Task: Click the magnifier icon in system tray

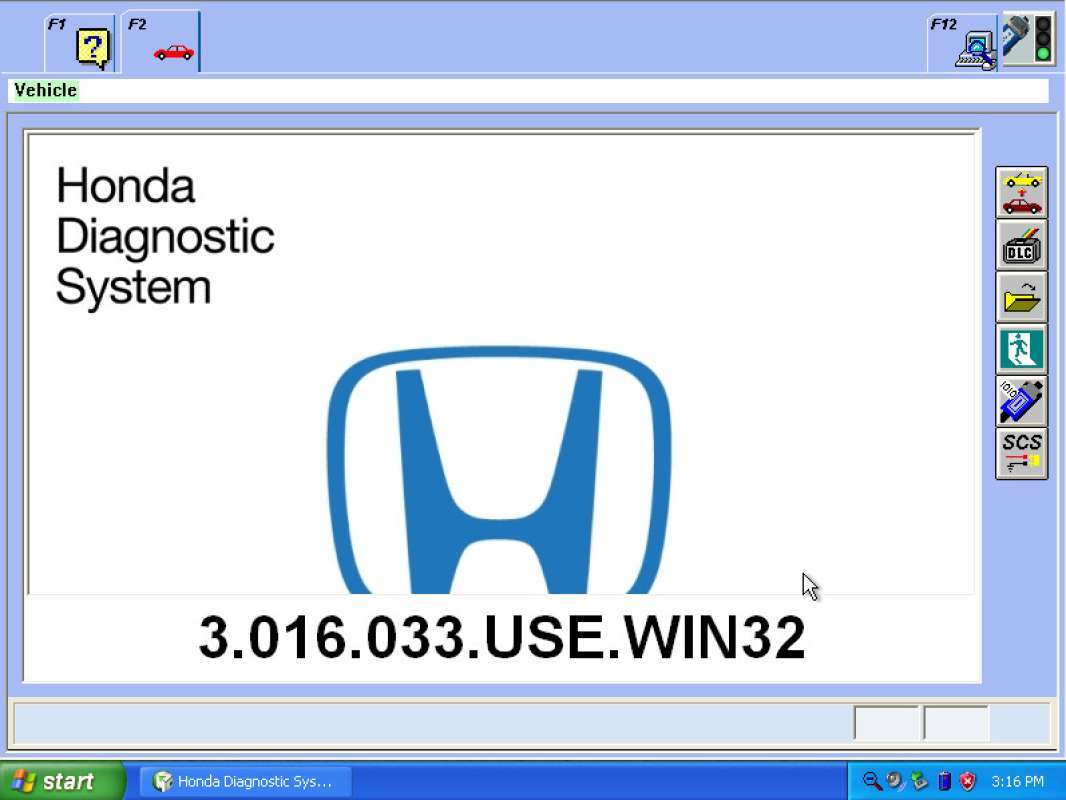Action: (x=870, y=781)
